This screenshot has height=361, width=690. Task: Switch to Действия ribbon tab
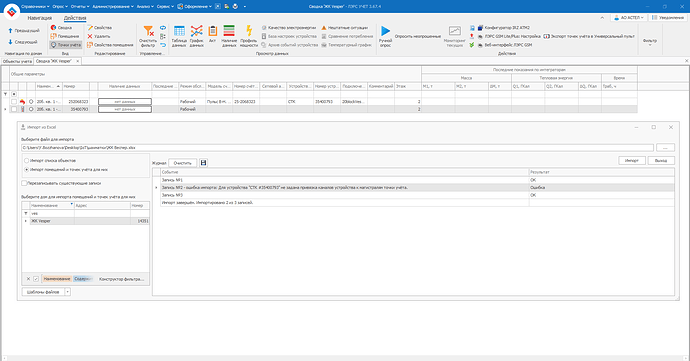(75, 18)
